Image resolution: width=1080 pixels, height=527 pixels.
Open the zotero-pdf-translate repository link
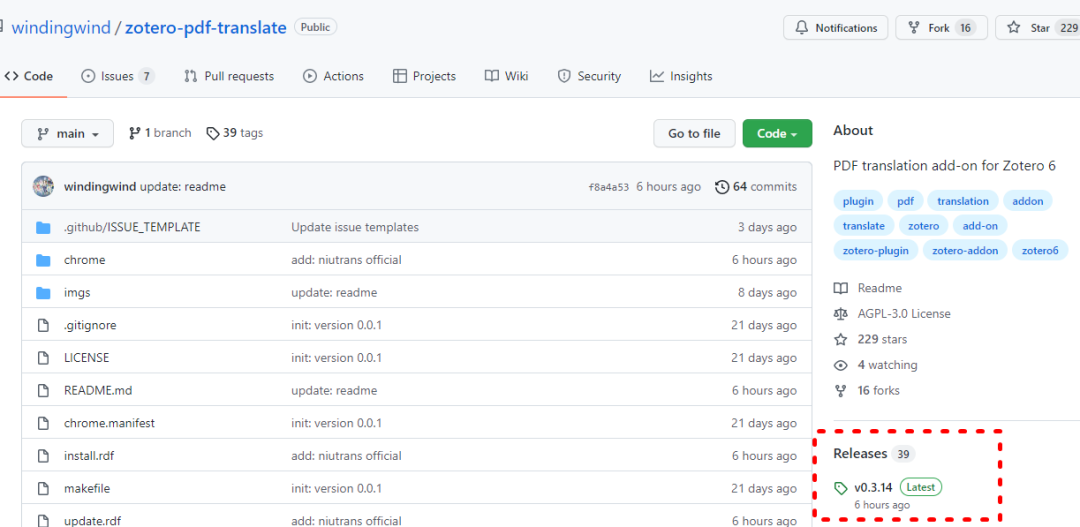(x=205, y=28)
